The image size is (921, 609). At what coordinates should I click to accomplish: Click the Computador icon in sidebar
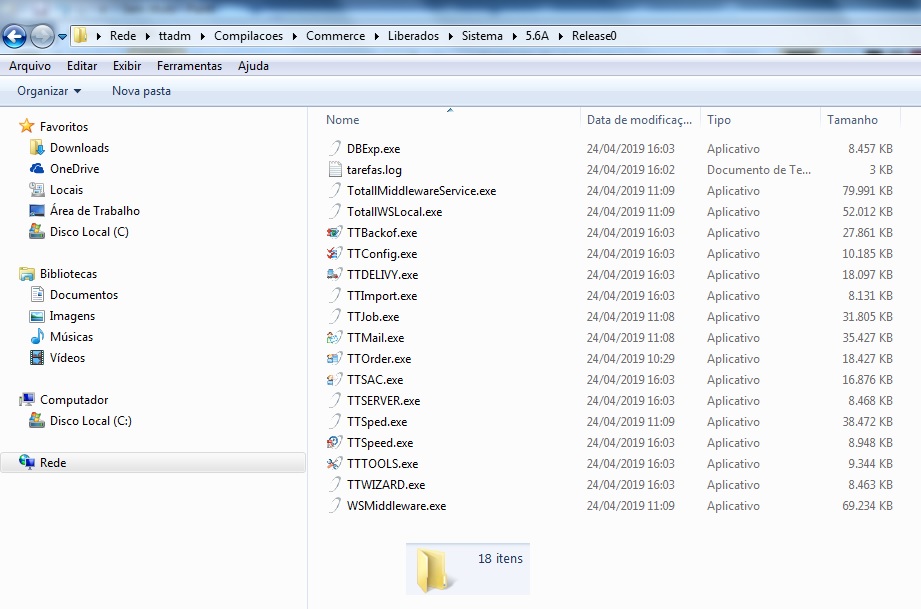click(x=26, y=399)
